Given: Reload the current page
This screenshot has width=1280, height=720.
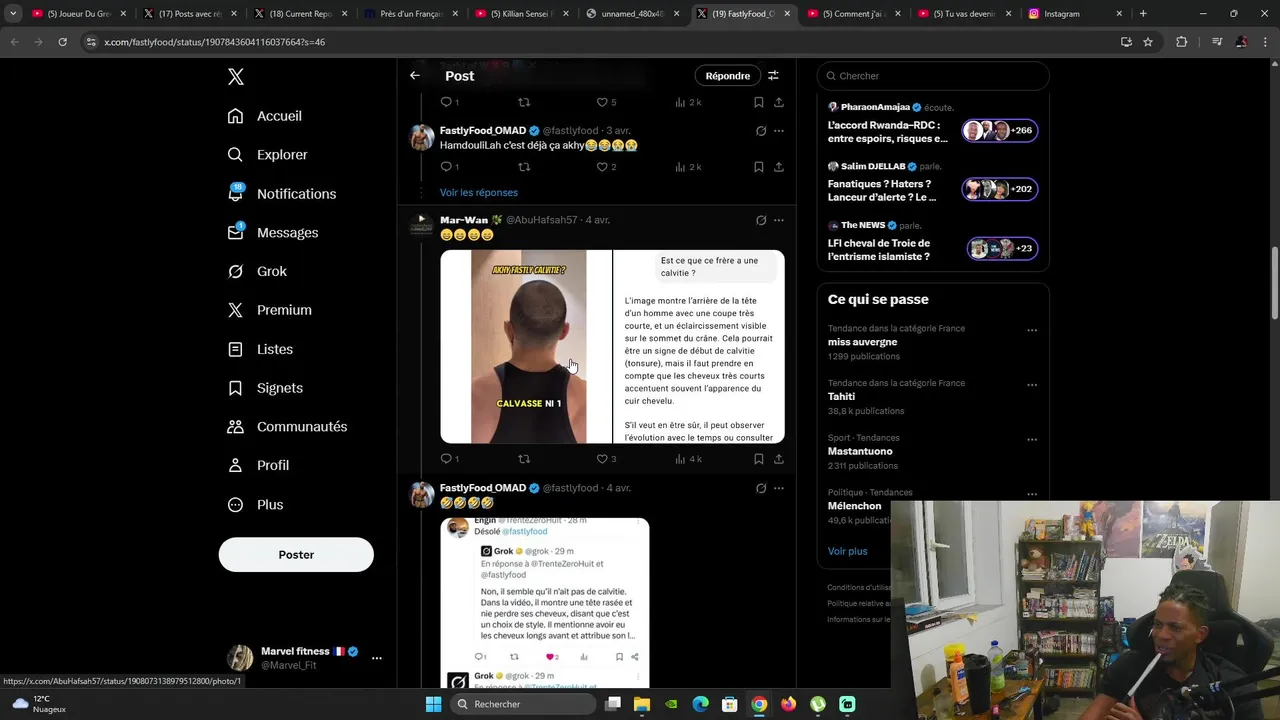Looking at the screenshot, I should point(62,42).
